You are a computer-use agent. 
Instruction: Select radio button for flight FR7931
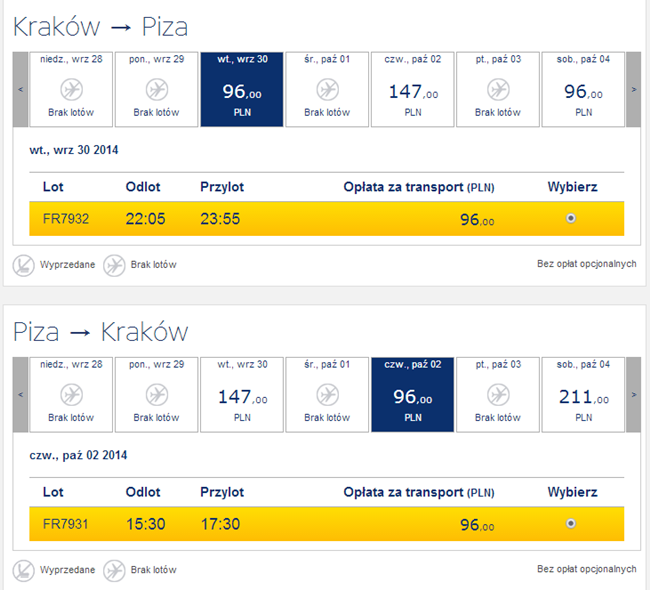point(571,523)
